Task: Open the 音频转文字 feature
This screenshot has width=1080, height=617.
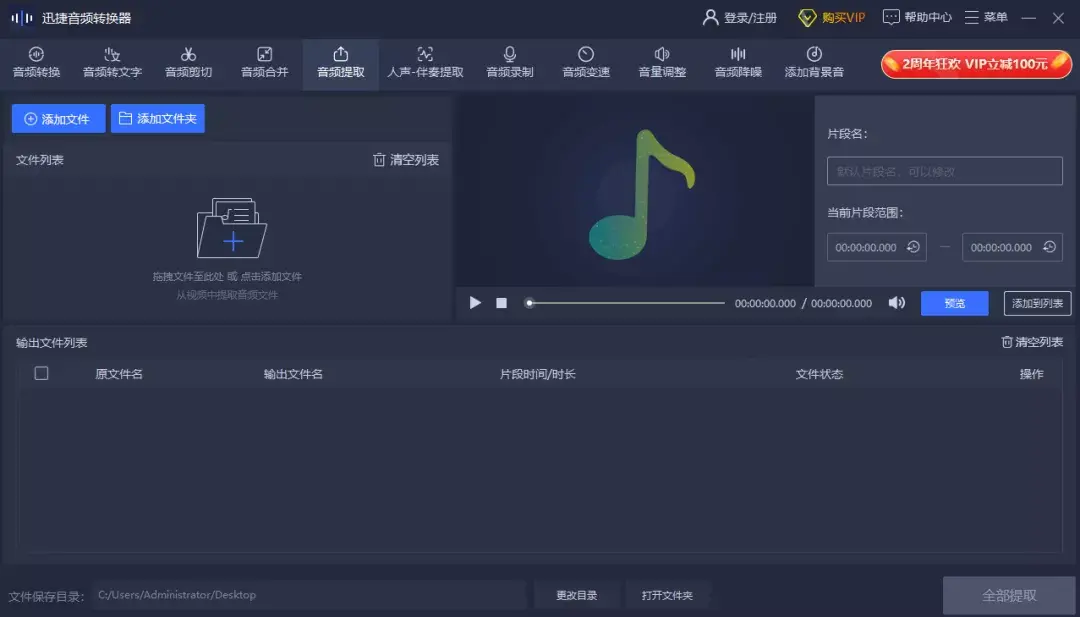Action: click(x=112, y=63)
